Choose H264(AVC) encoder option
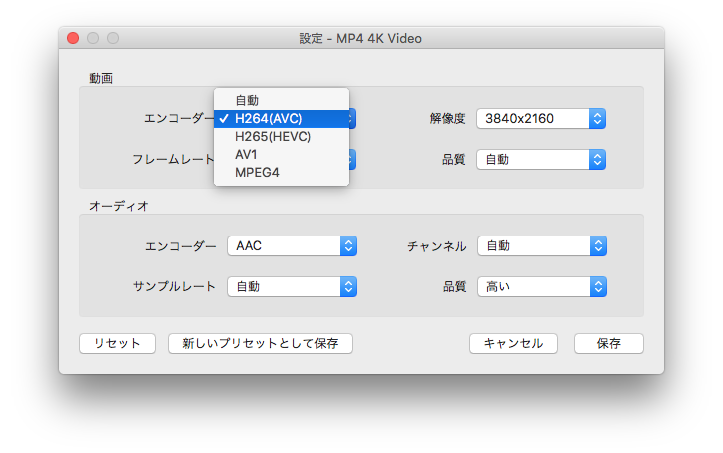The height and width of the screenshot is (453, 723). 268,119
